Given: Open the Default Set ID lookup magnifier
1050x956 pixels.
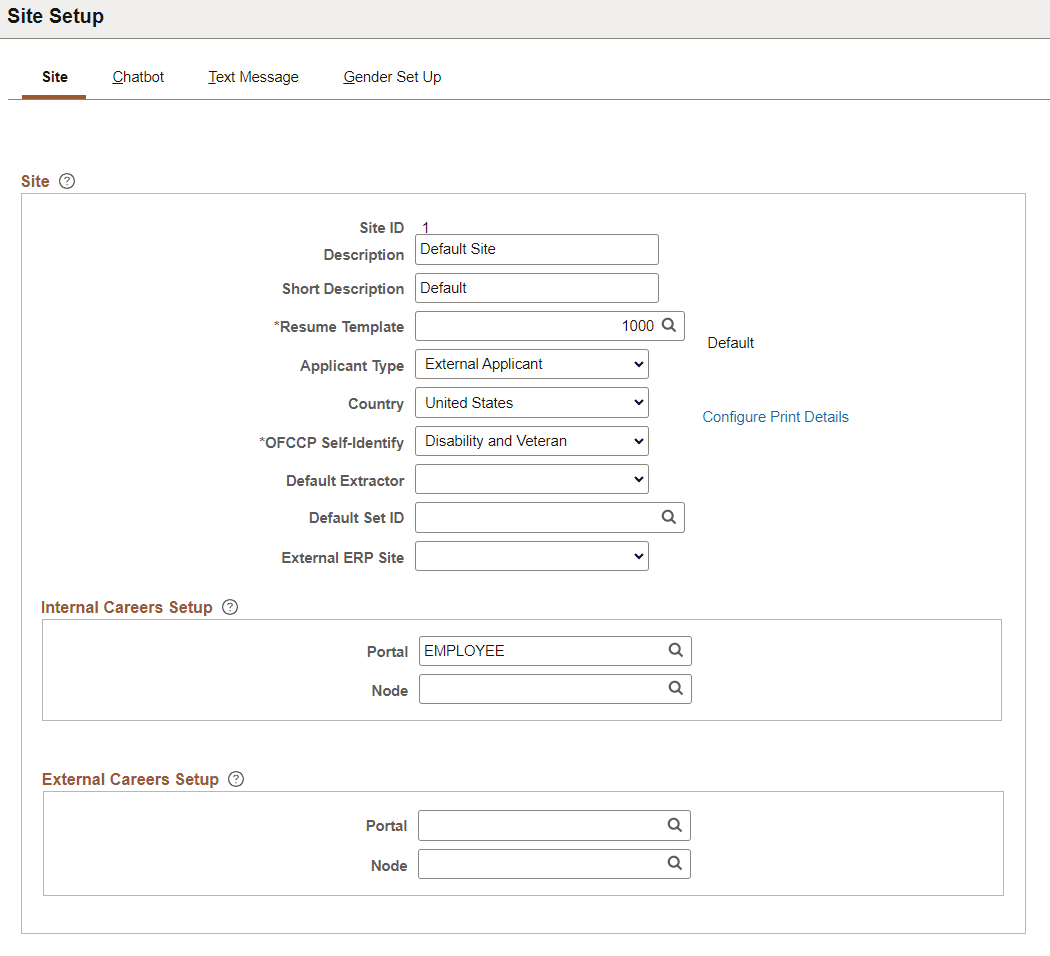Looking at the screenshot, I should (669, 517).
